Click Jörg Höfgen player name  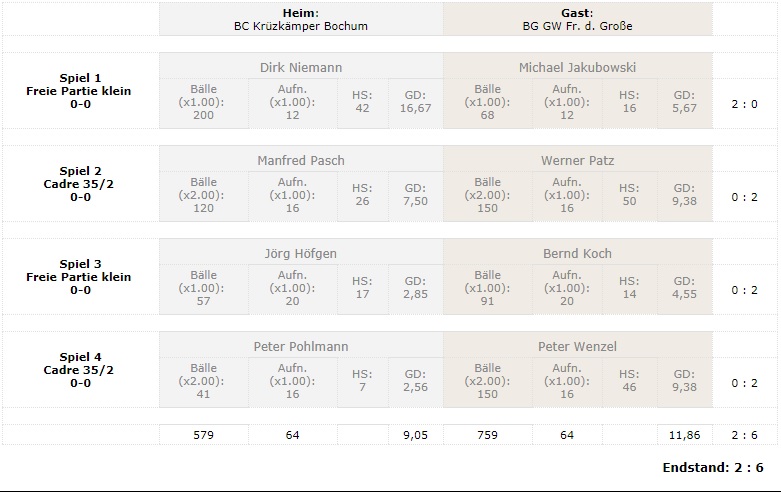click(x=300, y=253)
